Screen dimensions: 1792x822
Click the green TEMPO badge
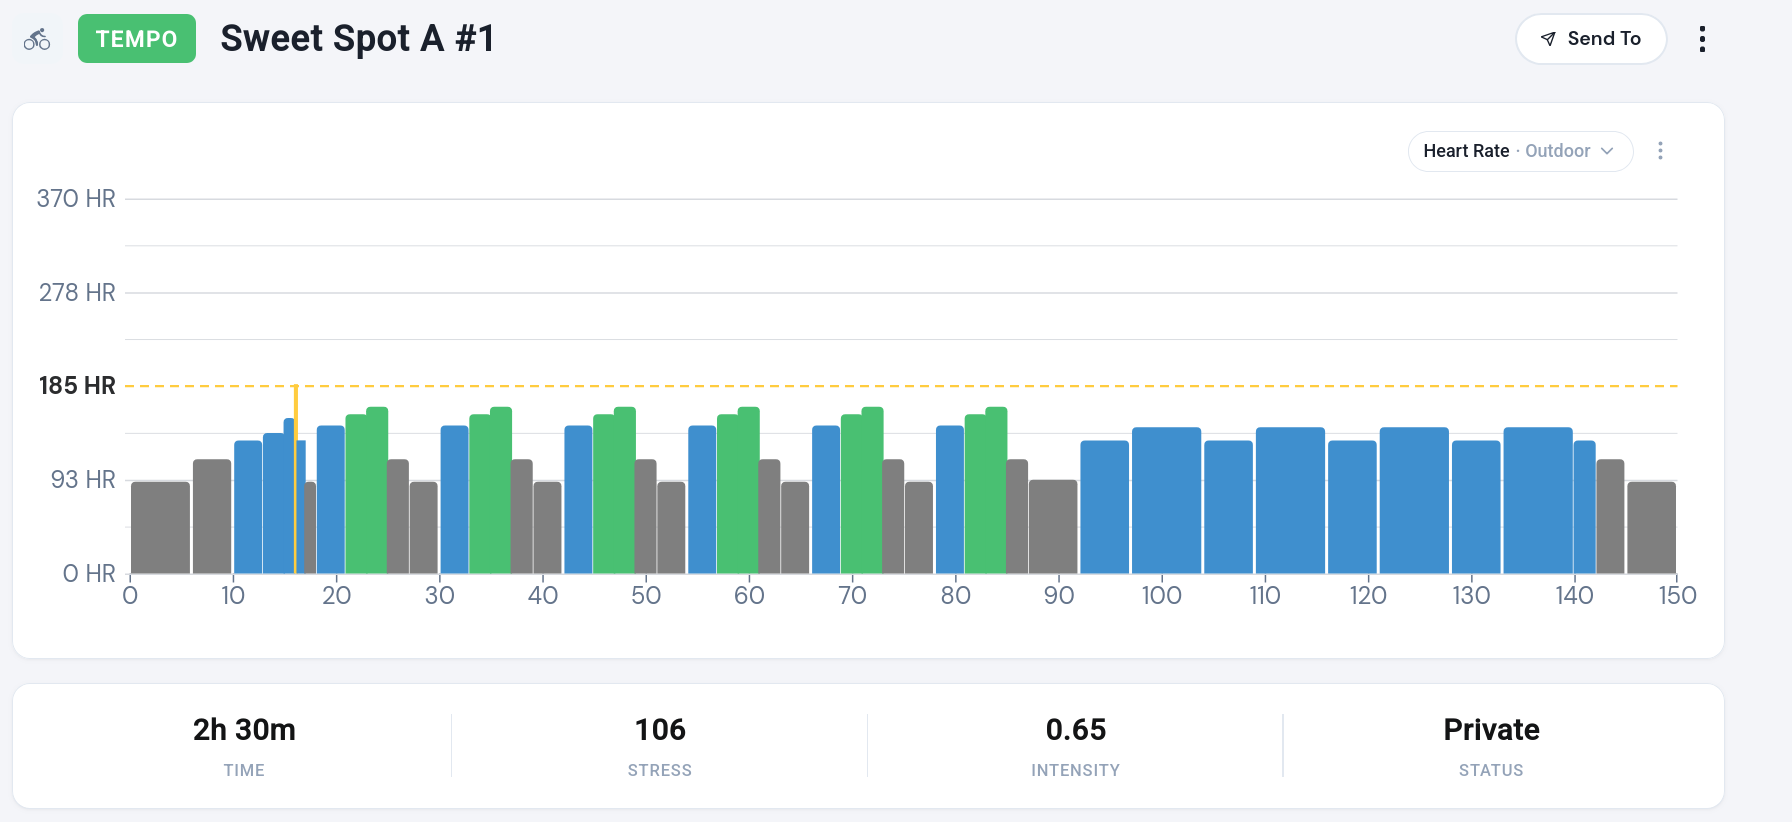click(x=137, y=39)
